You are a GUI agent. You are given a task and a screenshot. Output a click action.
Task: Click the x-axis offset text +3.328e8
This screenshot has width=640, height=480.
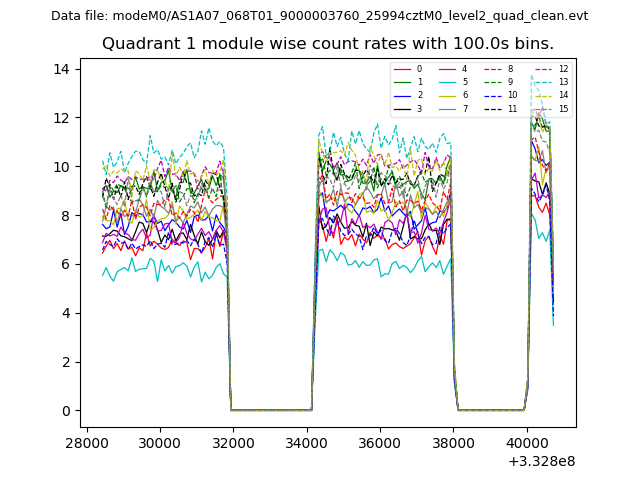(542, 461)
